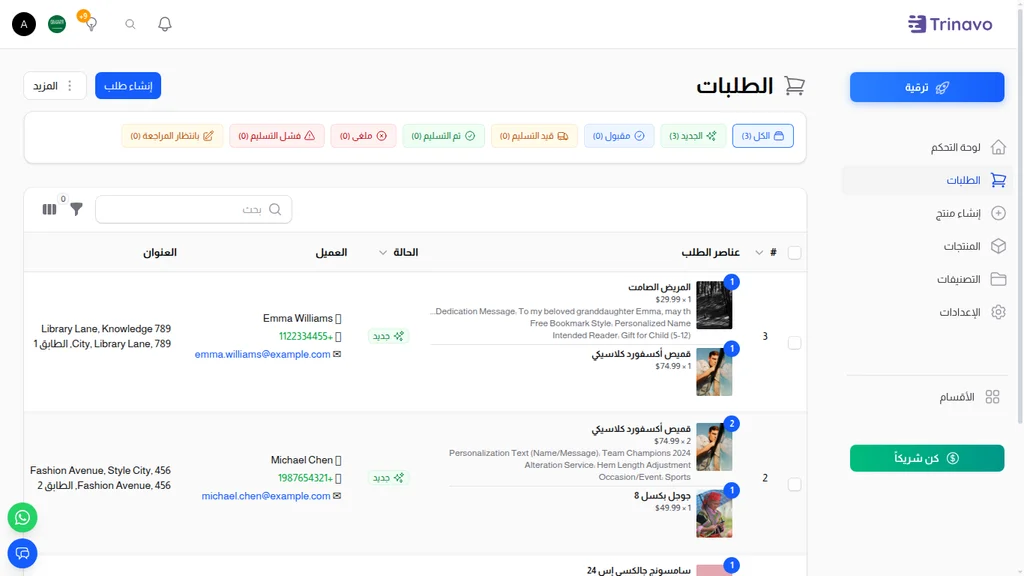Open the notifications bell
The image size is (1024, 576).
[165, 24]
